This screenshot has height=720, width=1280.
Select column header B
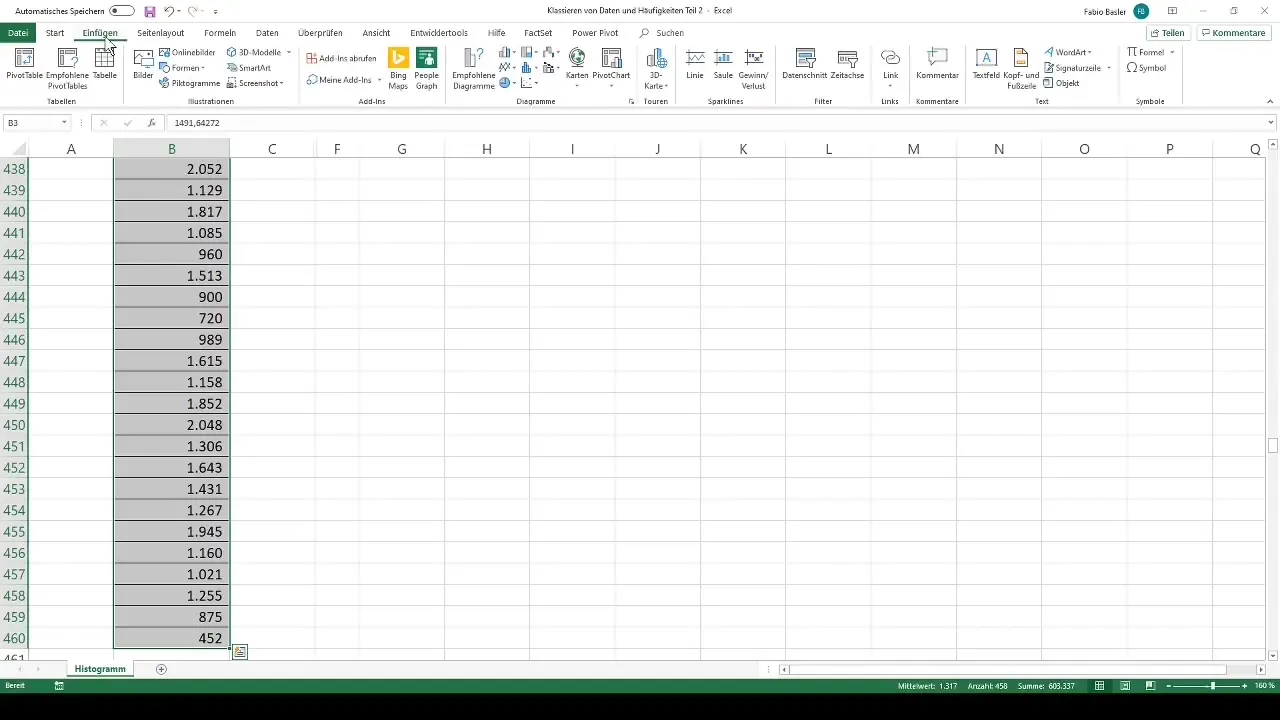[x=172, y=149]
